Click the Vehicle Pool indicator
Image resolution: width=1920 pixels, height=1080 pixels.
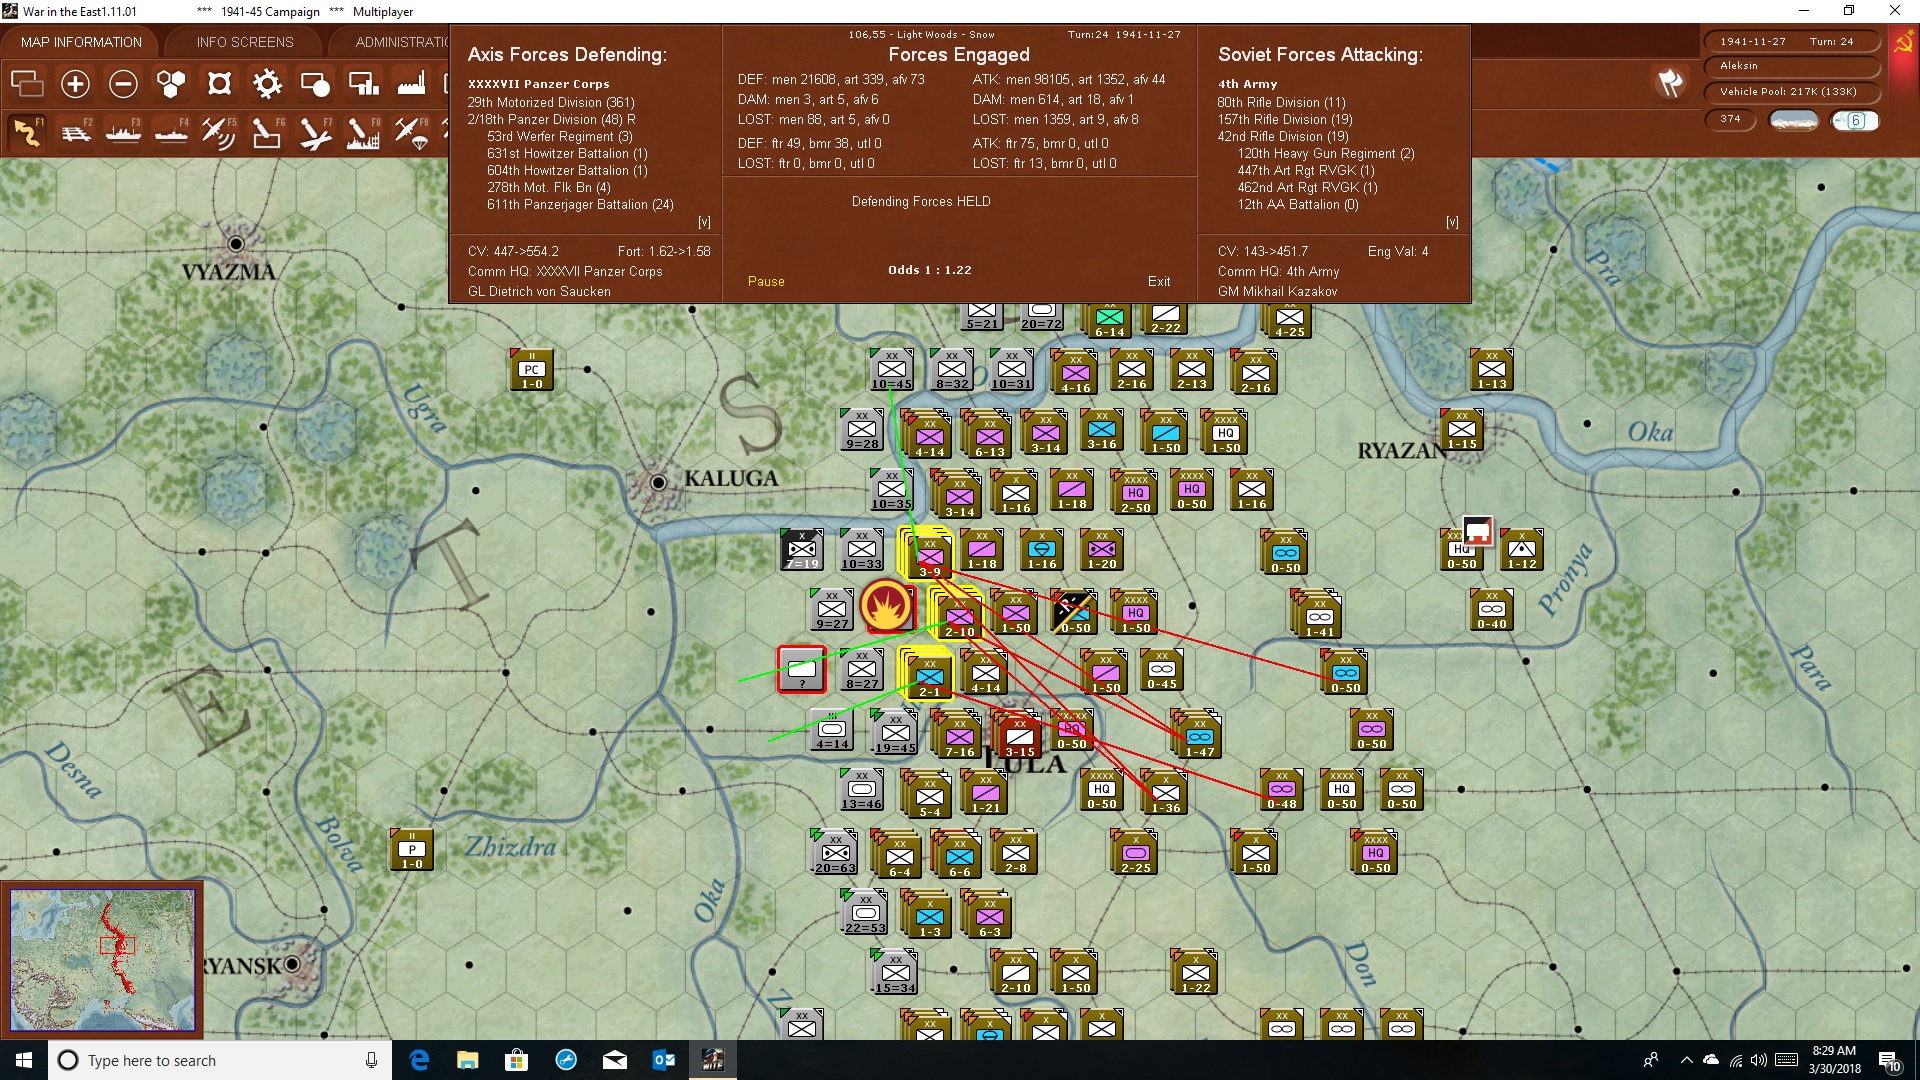click(x=1790, y=92)
